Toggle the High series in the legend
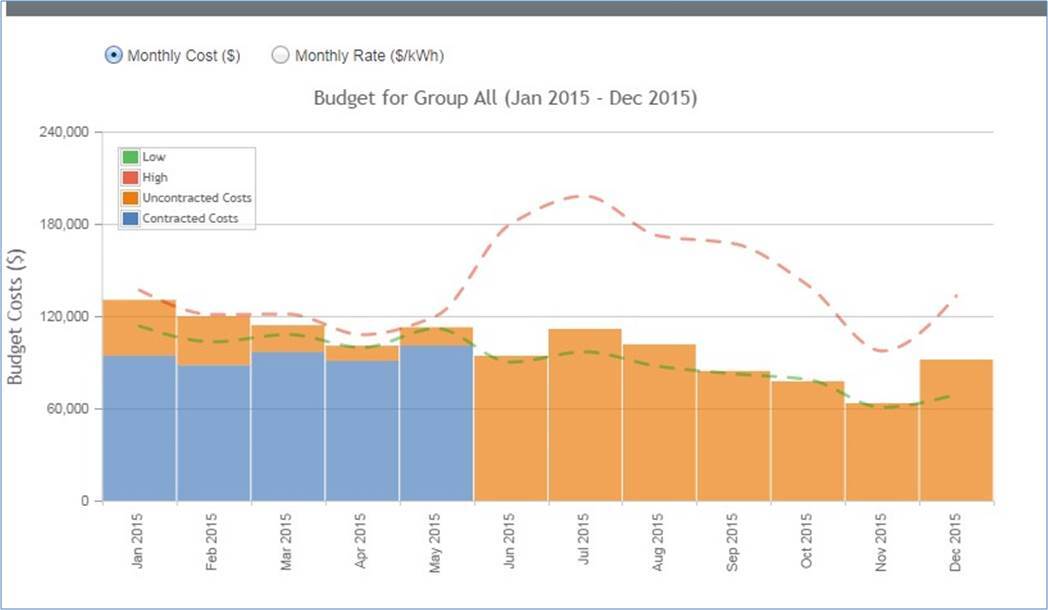1048x610 pixels. [x=152, y=176]
